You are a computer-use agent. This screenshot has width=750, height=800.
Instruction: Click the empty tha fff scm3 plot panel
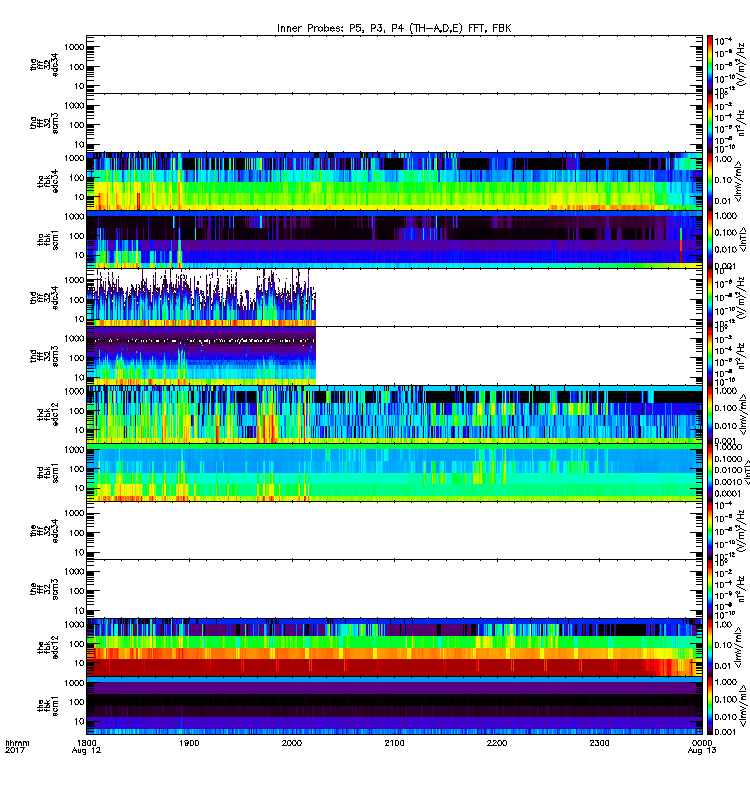[394, 123]
